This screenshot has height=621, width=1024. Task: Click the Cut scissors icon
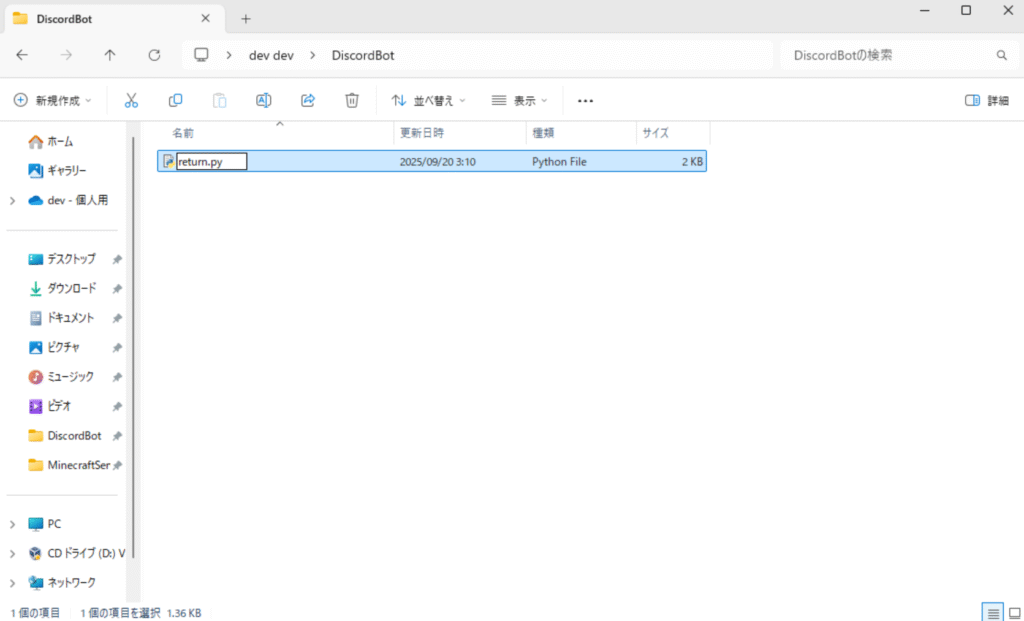pos(131,100)
